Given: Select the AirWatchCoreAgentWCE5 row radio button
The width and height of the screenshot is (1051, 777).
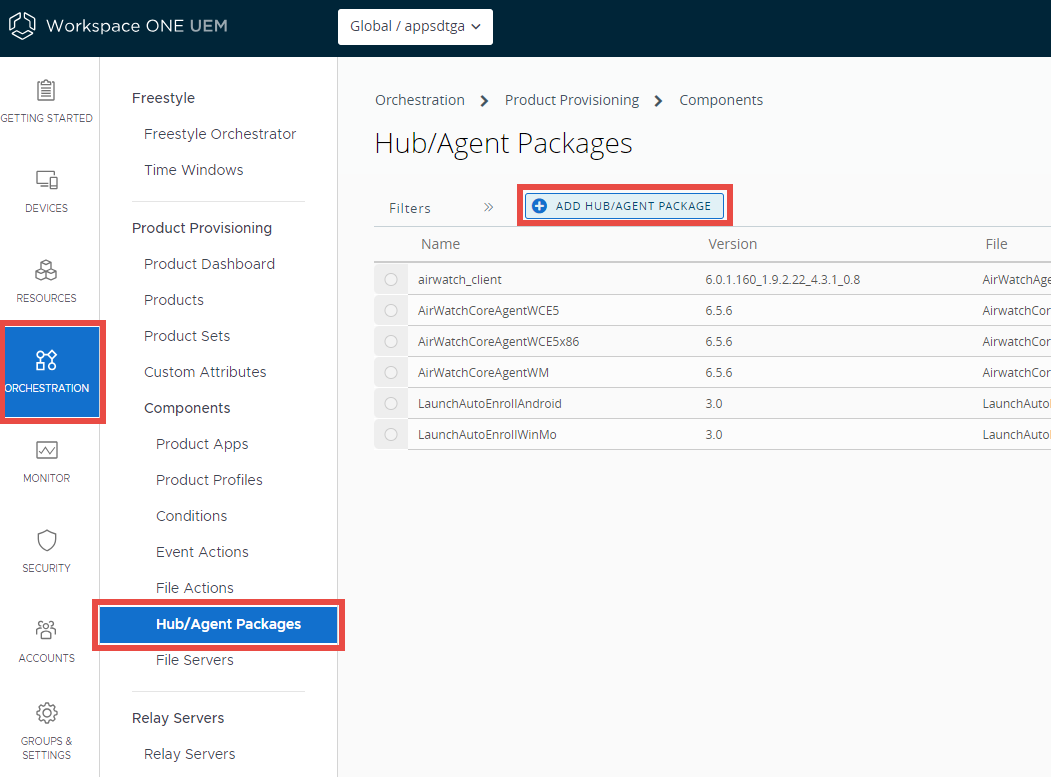Looking at the screenshot, I should coord(391,310).
